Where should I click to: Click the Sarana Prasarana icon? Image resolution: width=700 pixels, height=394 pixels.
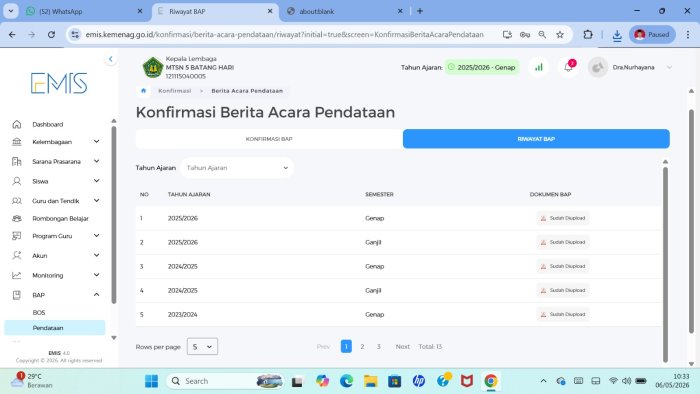[17, 162]
